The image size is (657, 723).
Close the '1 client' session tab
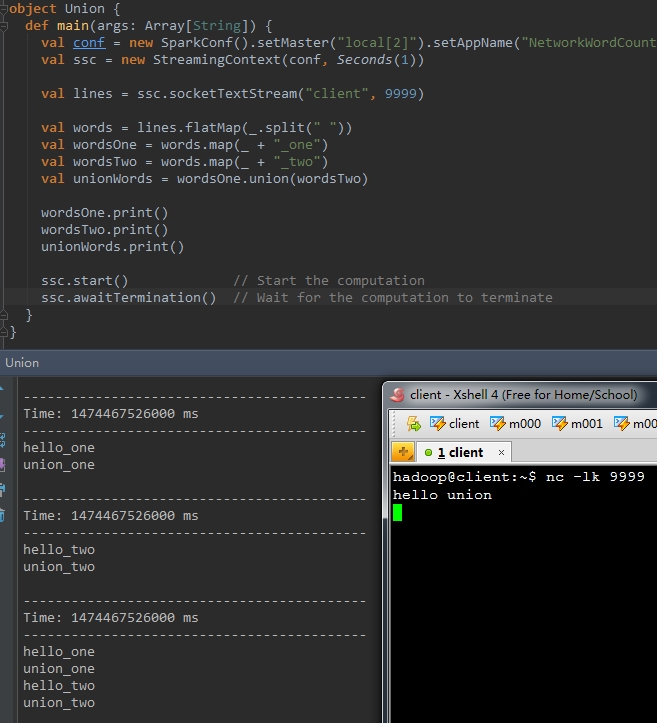click(x=502, y=452)
